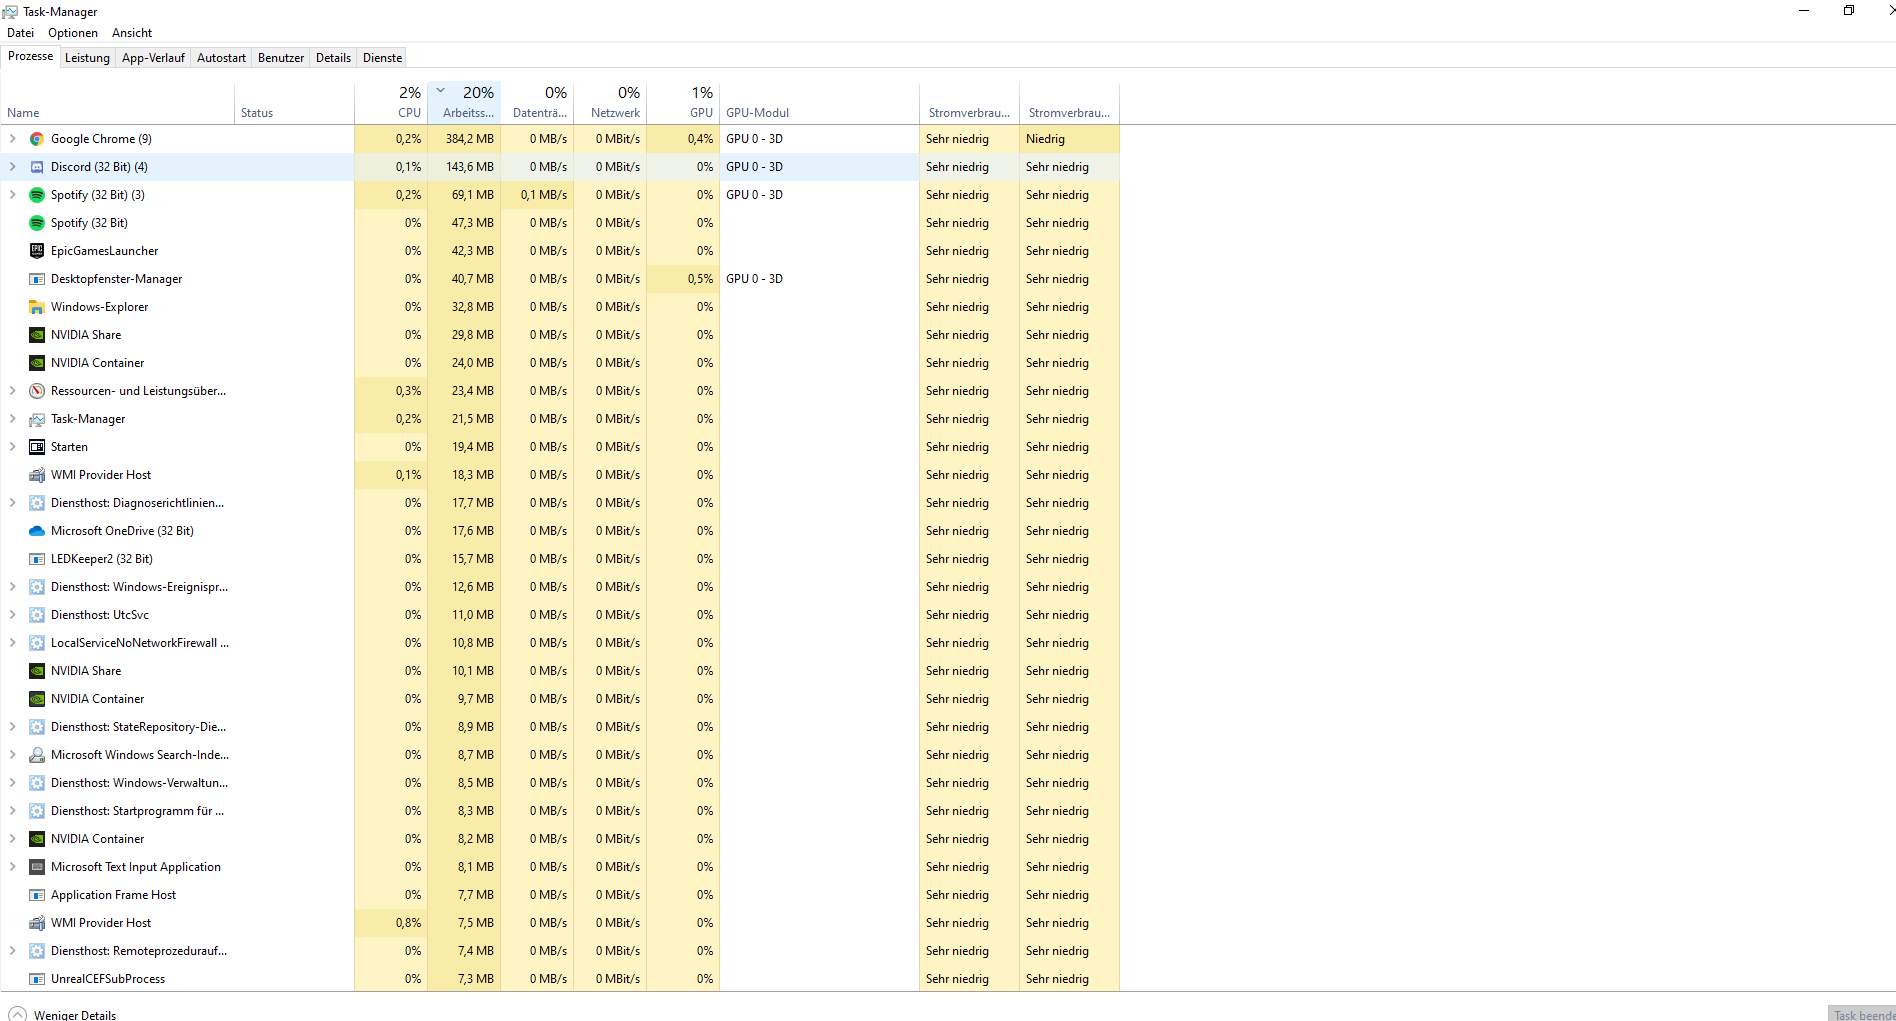The height and width of the screenshot is (1021, 1896).
Task: Click the Application Frame Host icon
Action: pos(37,895)
